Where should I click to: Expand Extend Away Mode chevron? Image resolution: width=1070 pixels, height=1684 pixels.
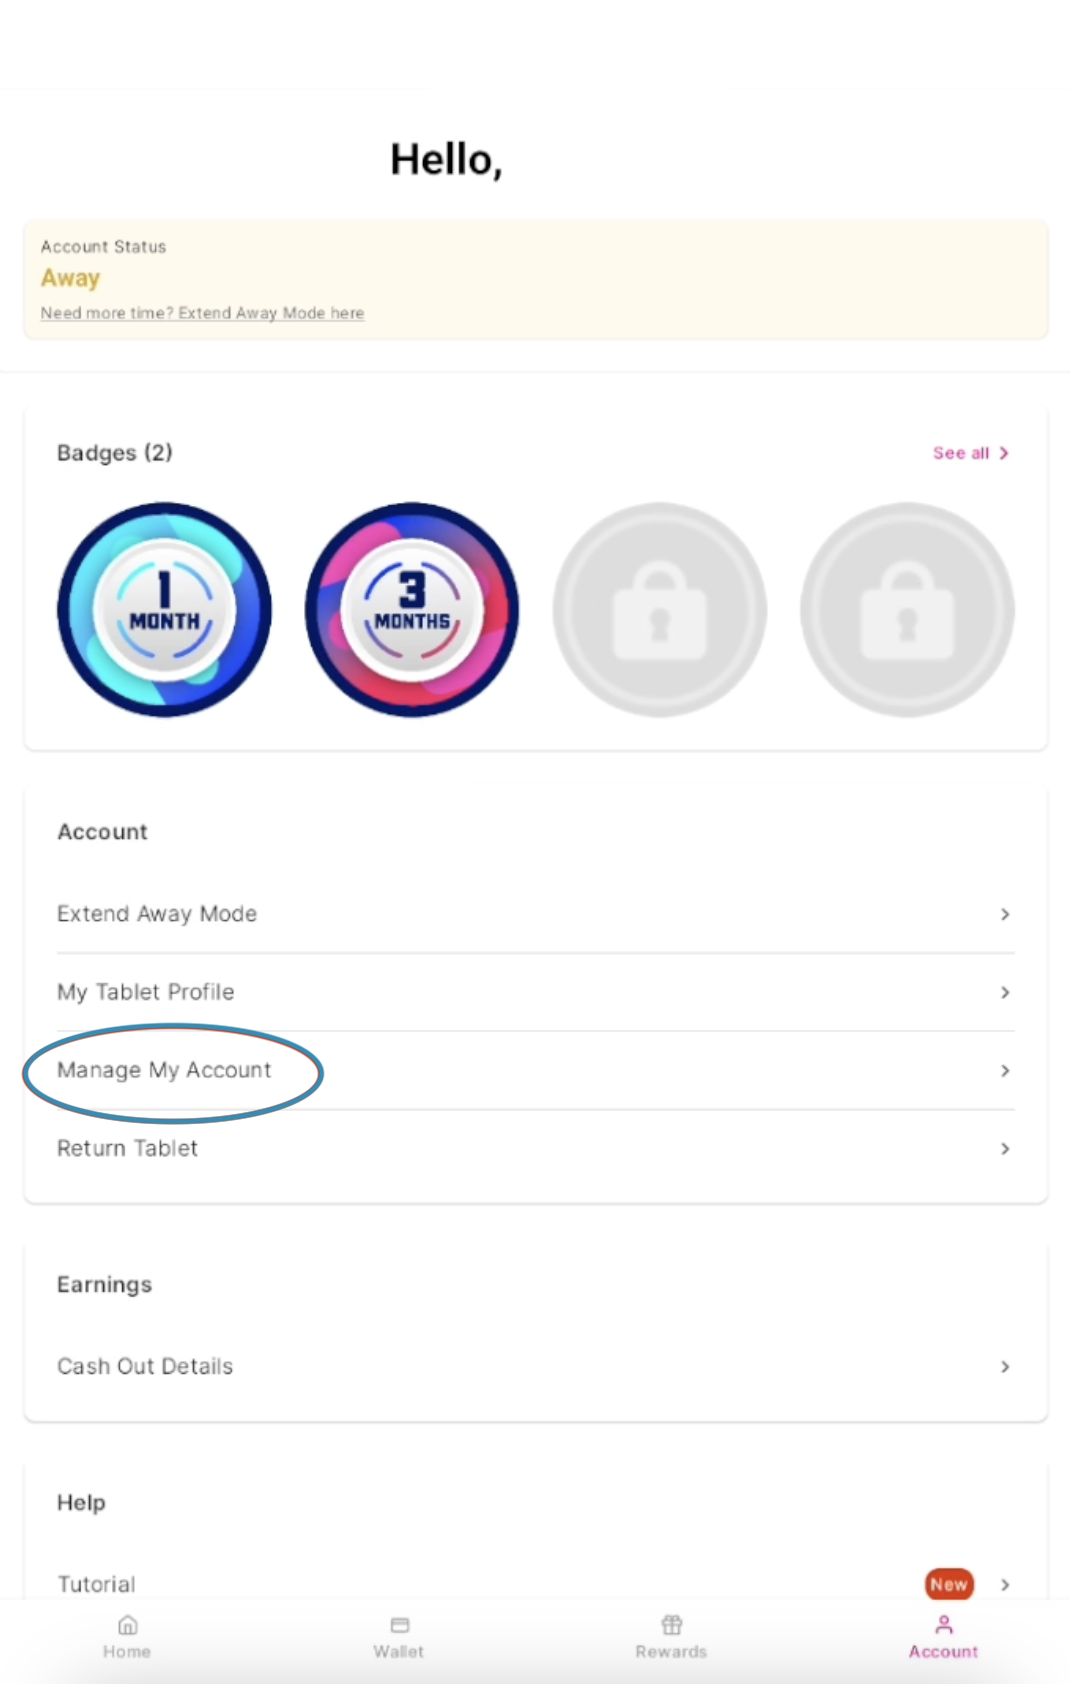pyautogui.click(x=1005, y=914)
